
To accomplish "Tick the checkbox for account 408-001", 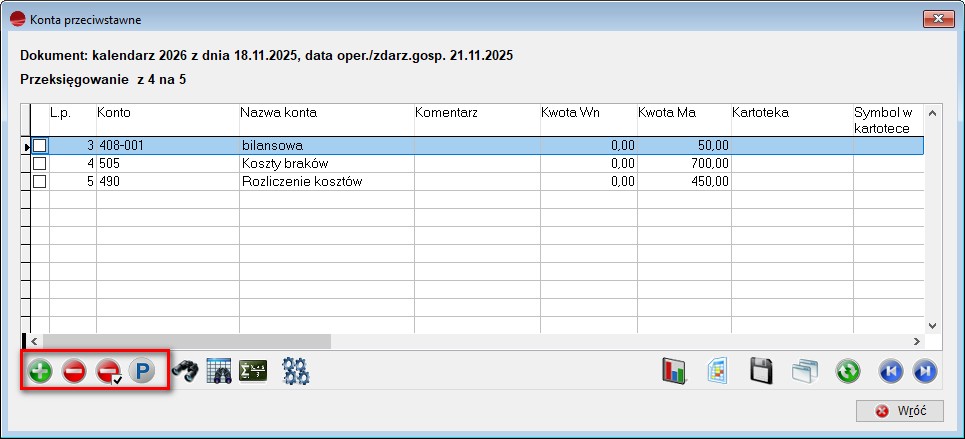I will pyautogui.click(x=40, y=145).
